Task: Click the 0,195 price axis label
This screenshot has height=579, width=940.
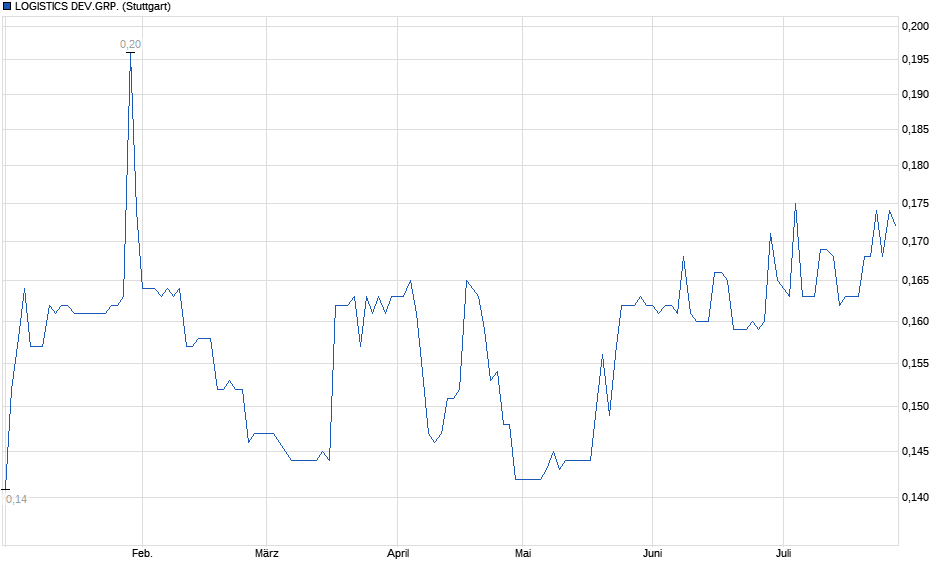Action: 915,59
